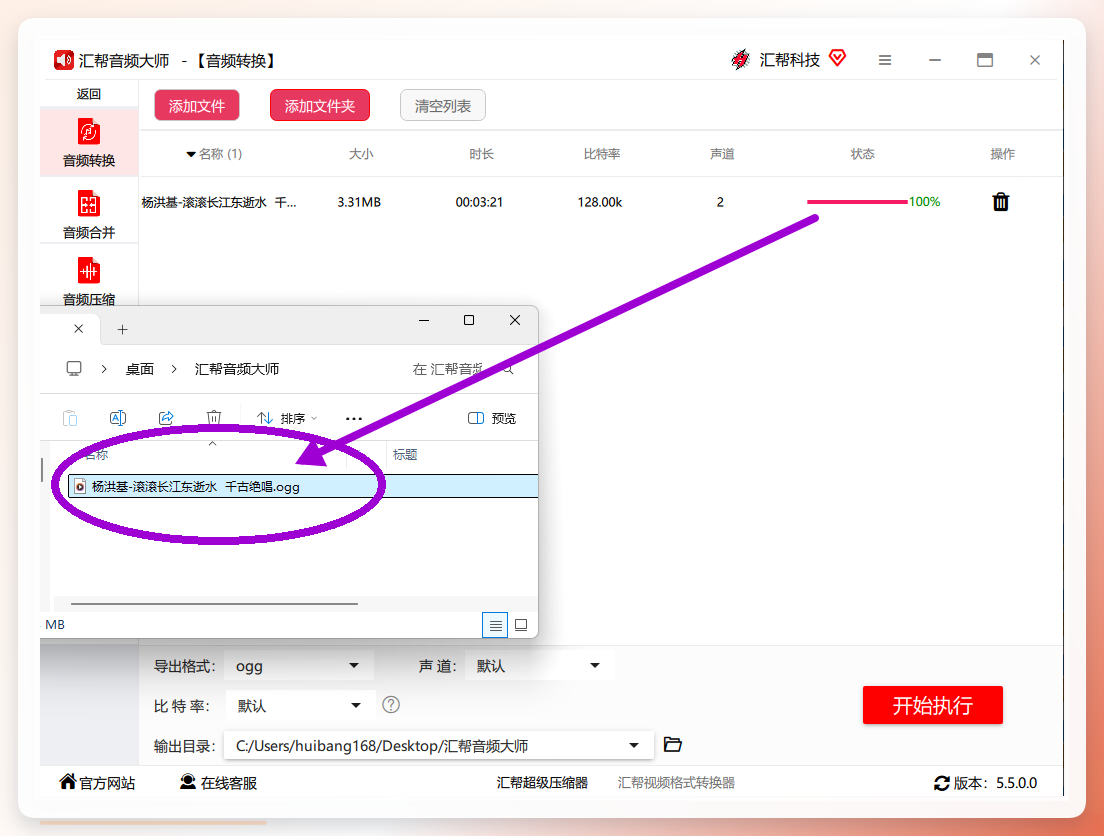Viewport: 1104px width, 836px height.
Task: Open the bitrate help question mark
Action: coord(391,705)
